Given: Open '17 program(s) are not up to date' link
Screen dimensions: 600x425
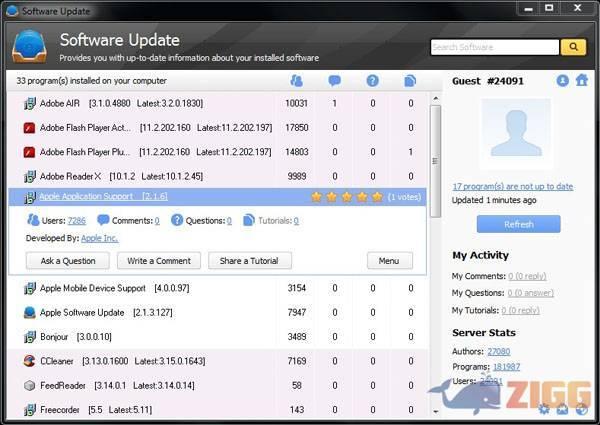Looking at the screenshot, I should coord(512,187).
